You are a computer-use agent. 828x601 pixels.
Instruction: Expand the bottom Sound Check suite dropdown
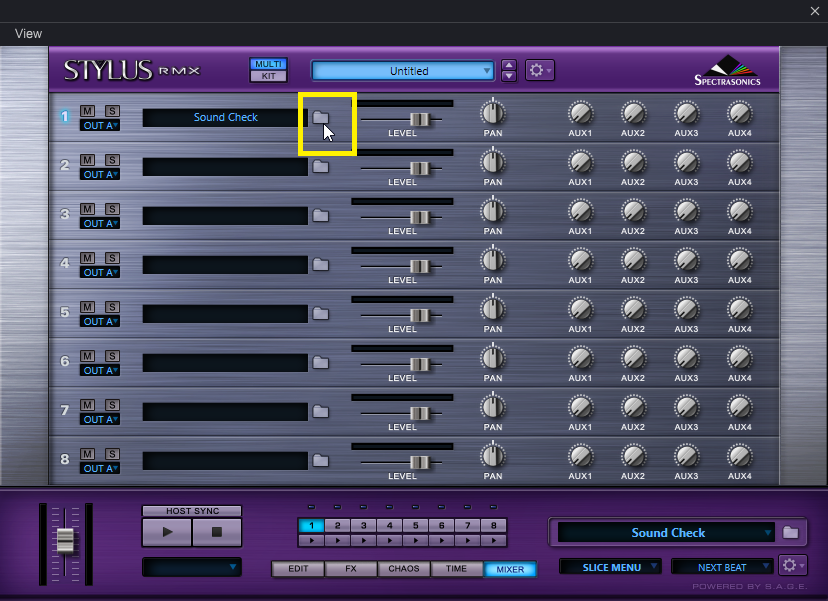[x=666, y=532]
